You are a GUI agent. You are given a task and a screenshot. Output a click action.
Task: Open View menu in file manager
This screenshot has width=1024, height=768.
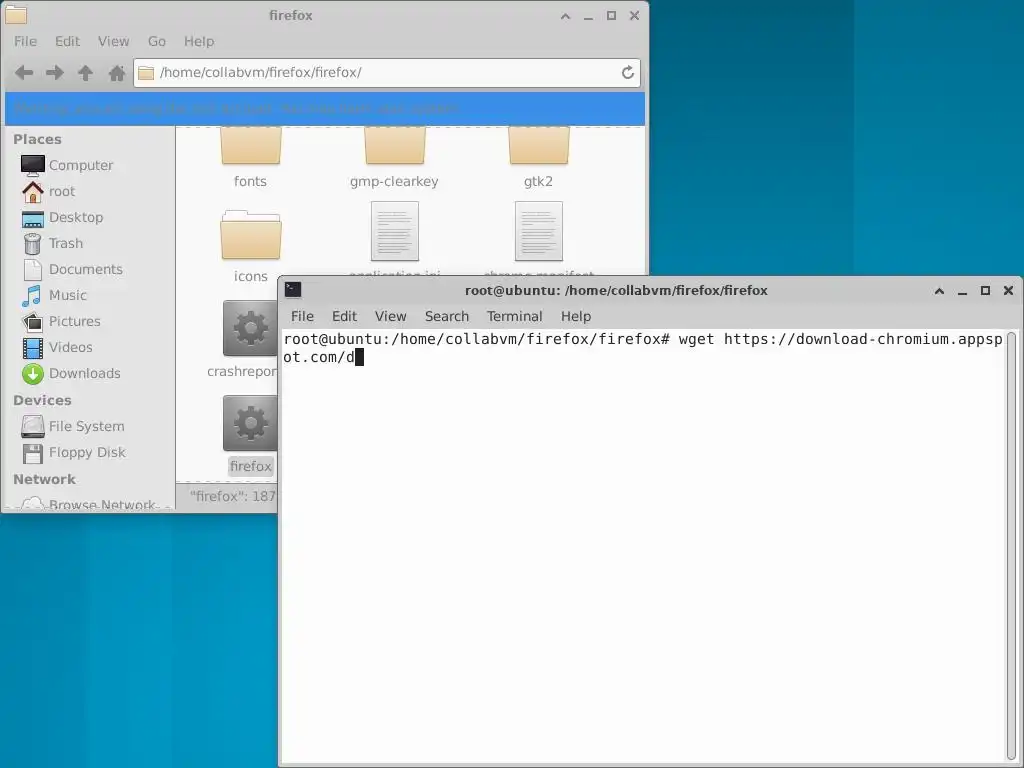pos(114,41)
